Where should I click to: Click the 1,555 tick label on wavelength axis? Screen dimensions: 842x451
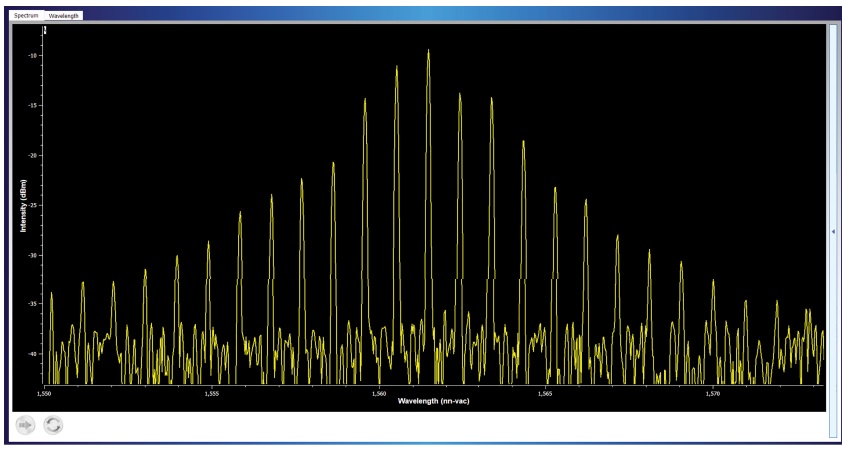click(x=212, y=393)
